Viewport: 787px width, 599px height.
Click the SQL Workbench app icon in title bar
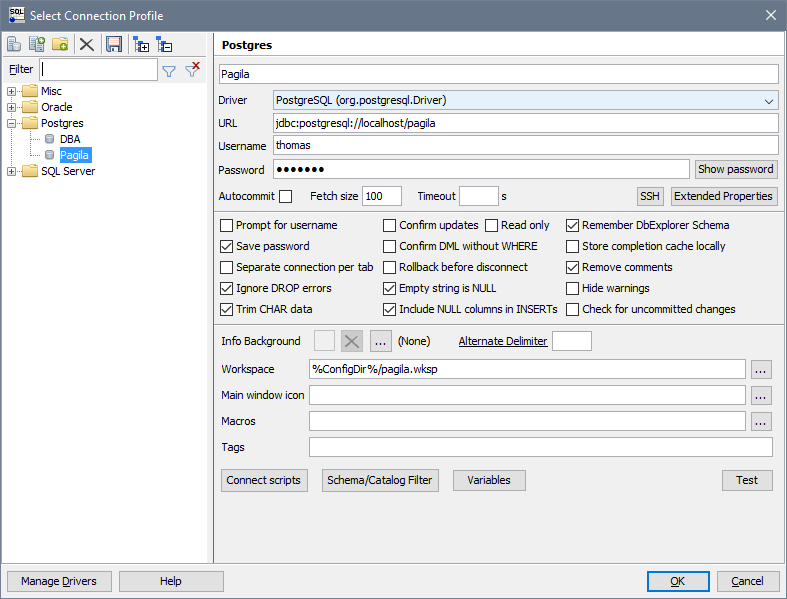(17, 15)
